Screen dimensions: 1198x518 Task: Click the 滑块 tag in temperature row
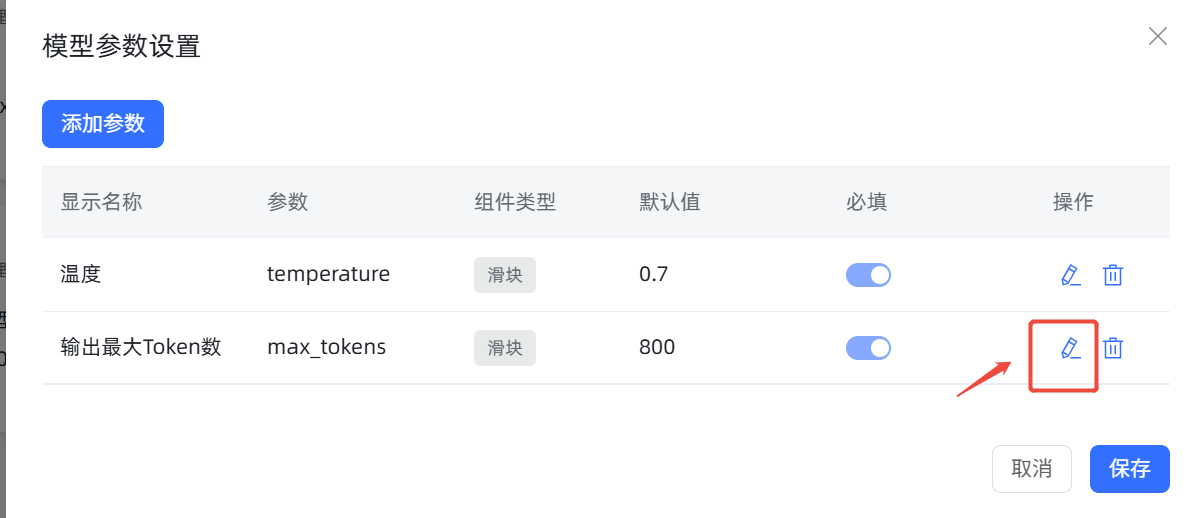pos(505,275)
